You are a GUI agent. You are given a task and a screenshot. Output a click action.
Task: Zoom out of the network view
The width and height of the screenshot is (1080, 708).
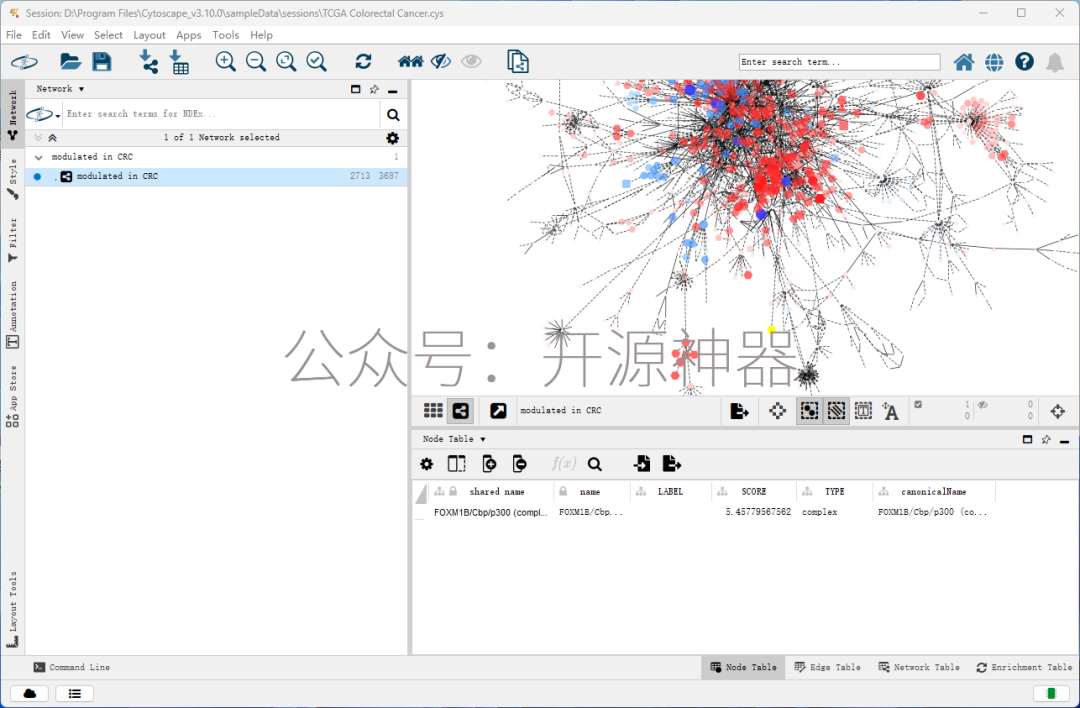coord(256,62)
